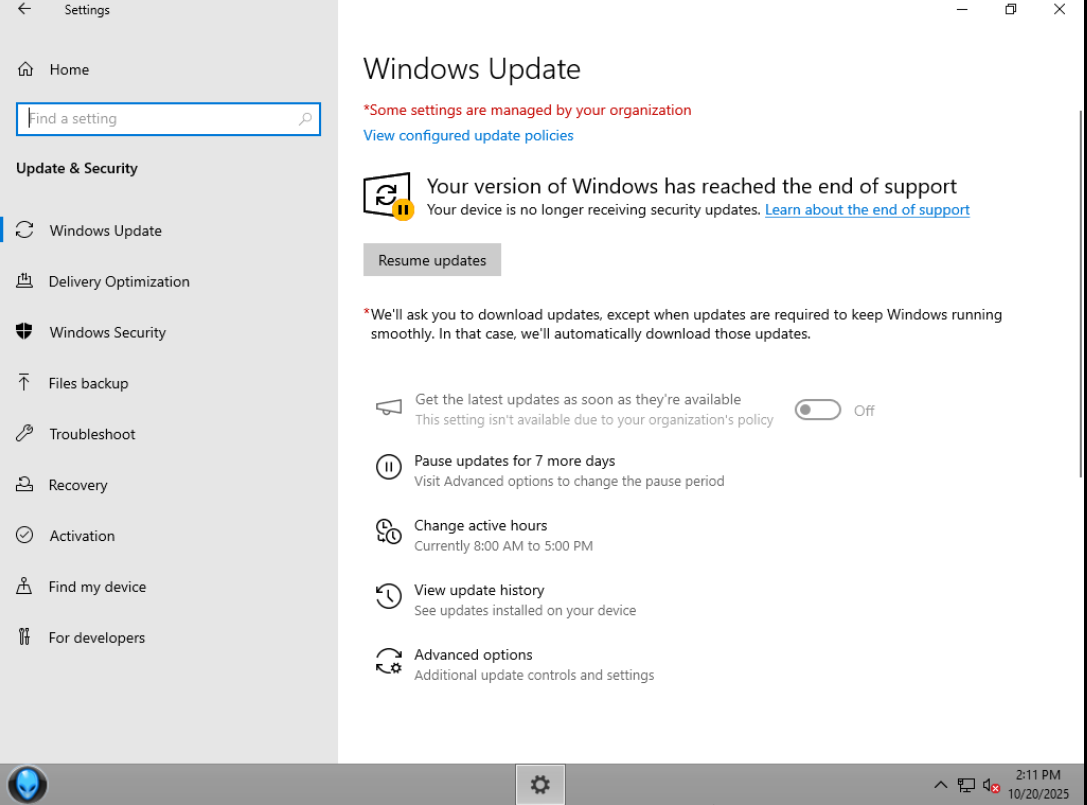The width and height of the screenshot is (1087, 805).
Task: Click Advanced options text
Action: 473,655
